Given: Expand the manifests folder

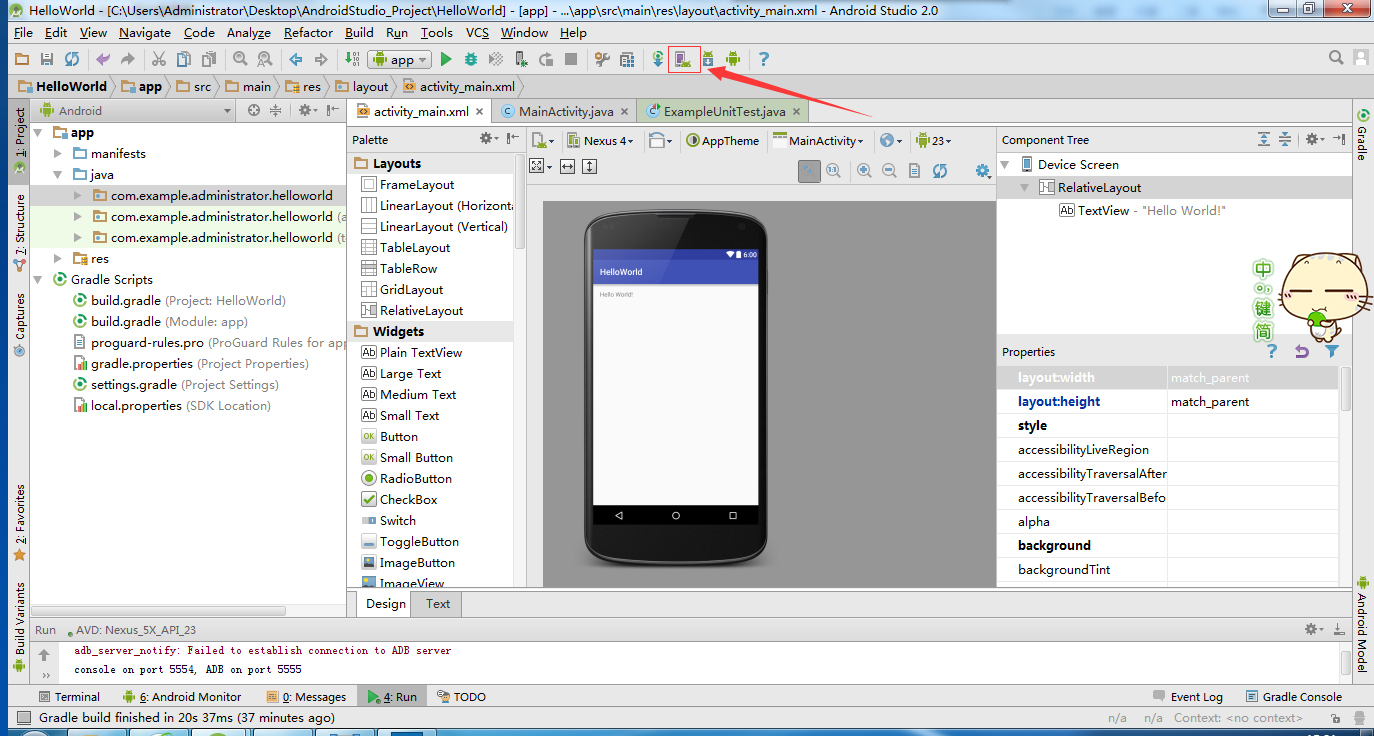Looking at the screenshot, I should pyautogui.click(x=59, y=153).
